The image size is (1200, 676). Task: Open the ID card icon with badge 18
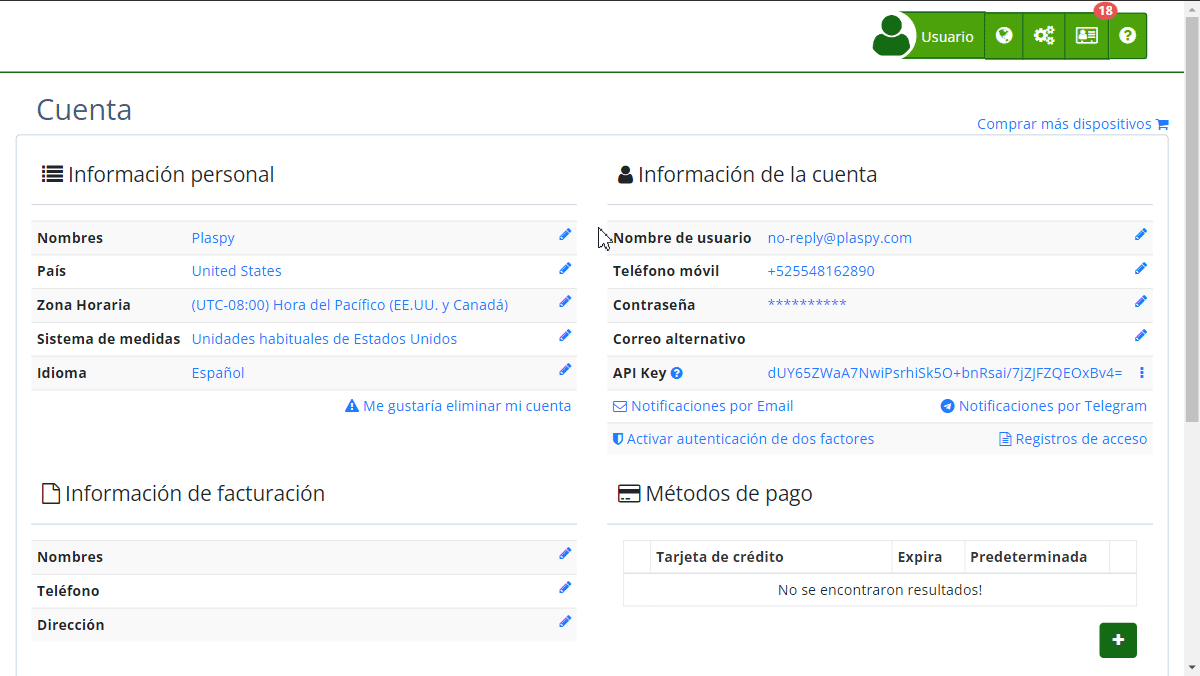tap(1086, 36)
